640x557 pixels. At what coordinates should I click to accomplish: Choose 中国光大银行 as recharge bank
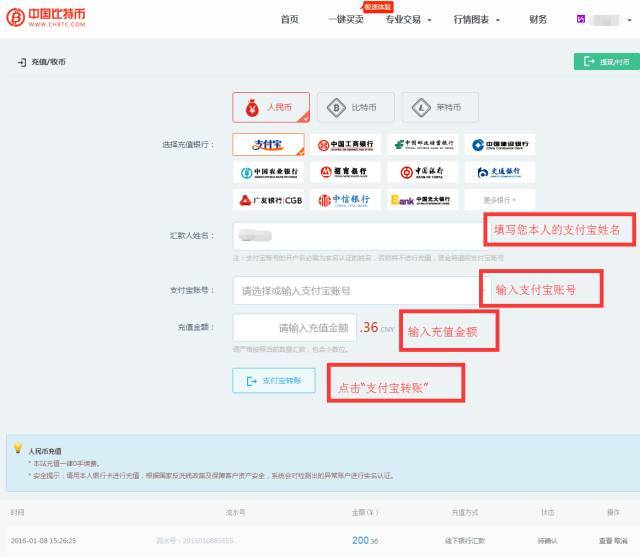point(423,200)
